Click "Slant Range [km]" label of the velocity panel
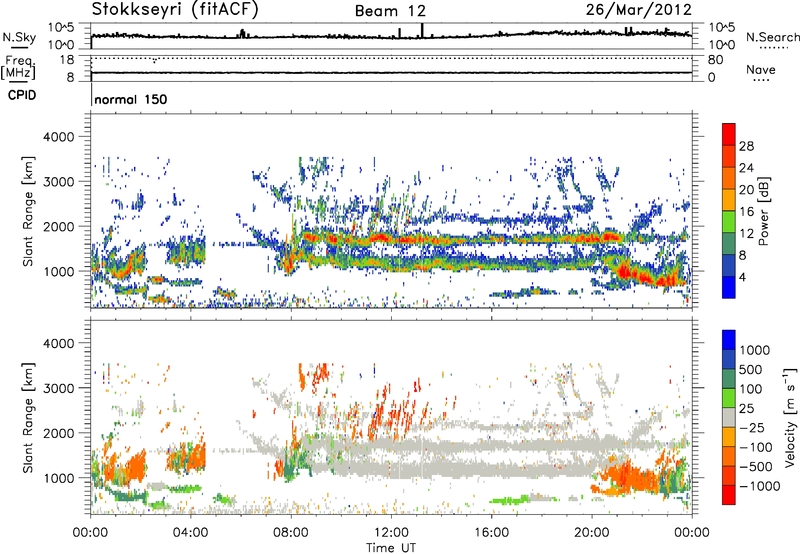 28,417
